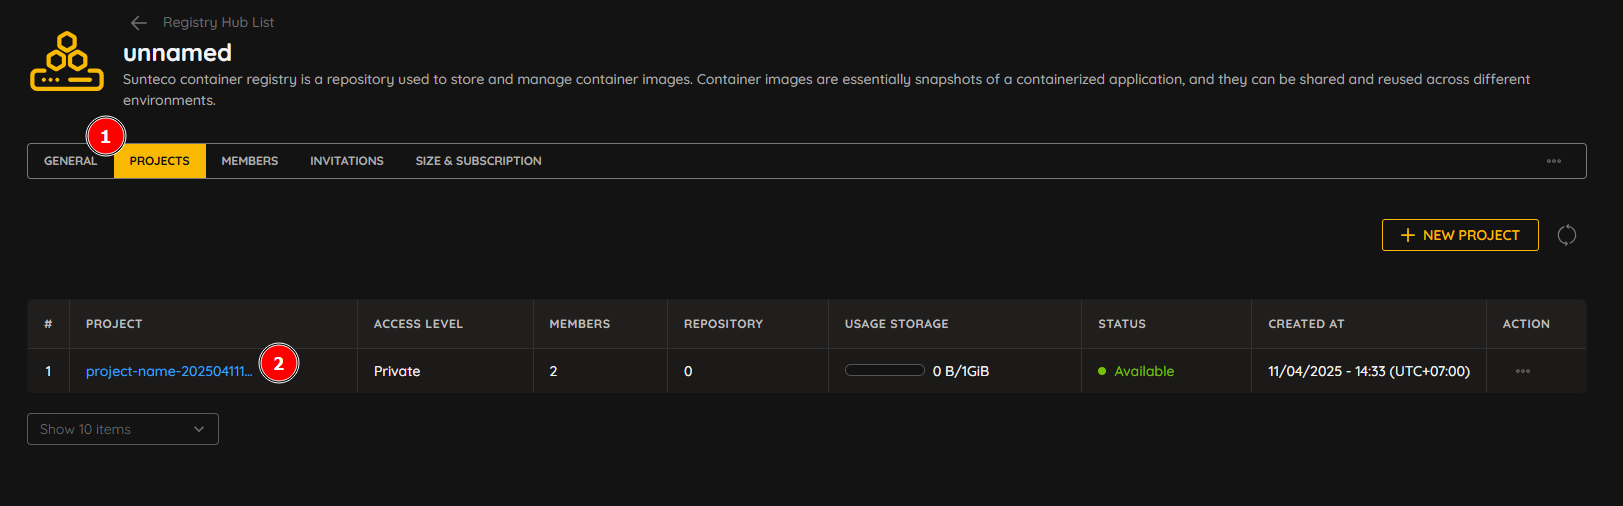Screen dimensions: 1623x506
Task: Click the green Available status dot
Action: (1102, 371)
